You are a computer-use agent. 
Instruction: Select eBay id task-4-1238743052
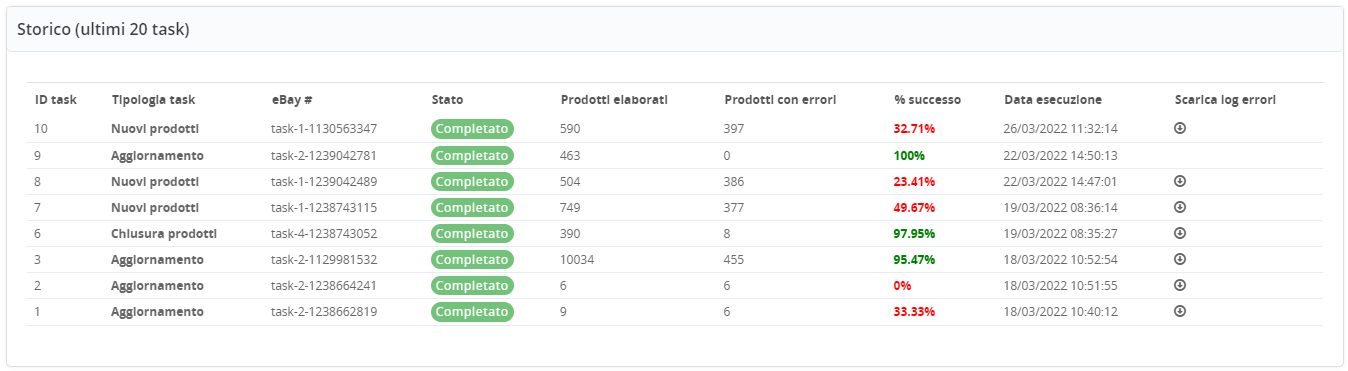point(324,233)
